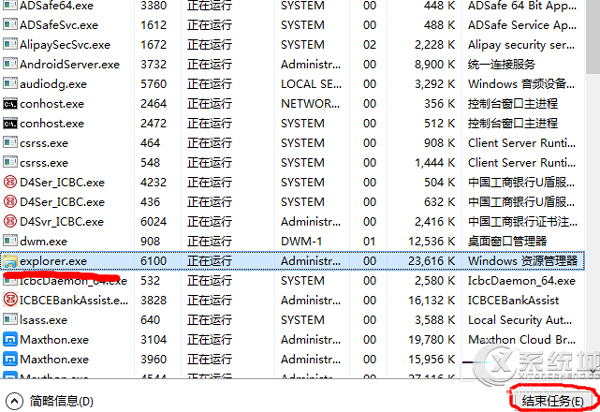Click the 结束任务(E) button
Viewport: 600px width, 412px height.
(x=553, y=401)
